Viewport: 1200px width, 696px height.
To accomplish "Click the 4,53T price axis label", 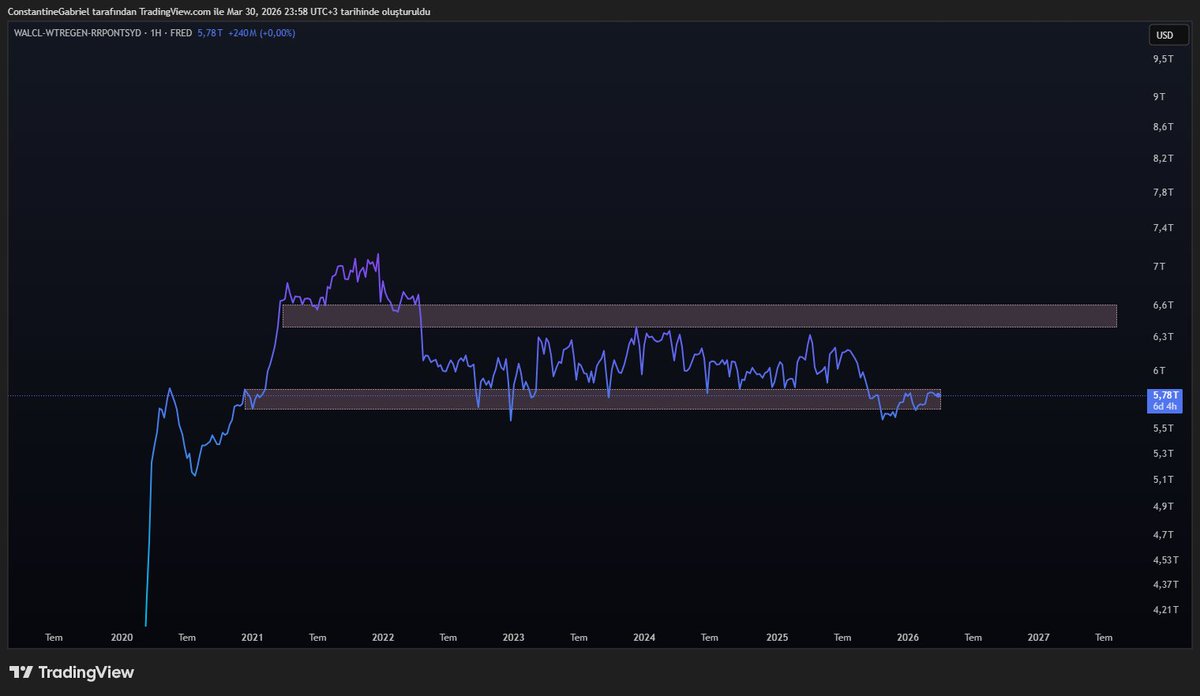I will 1165,560.
